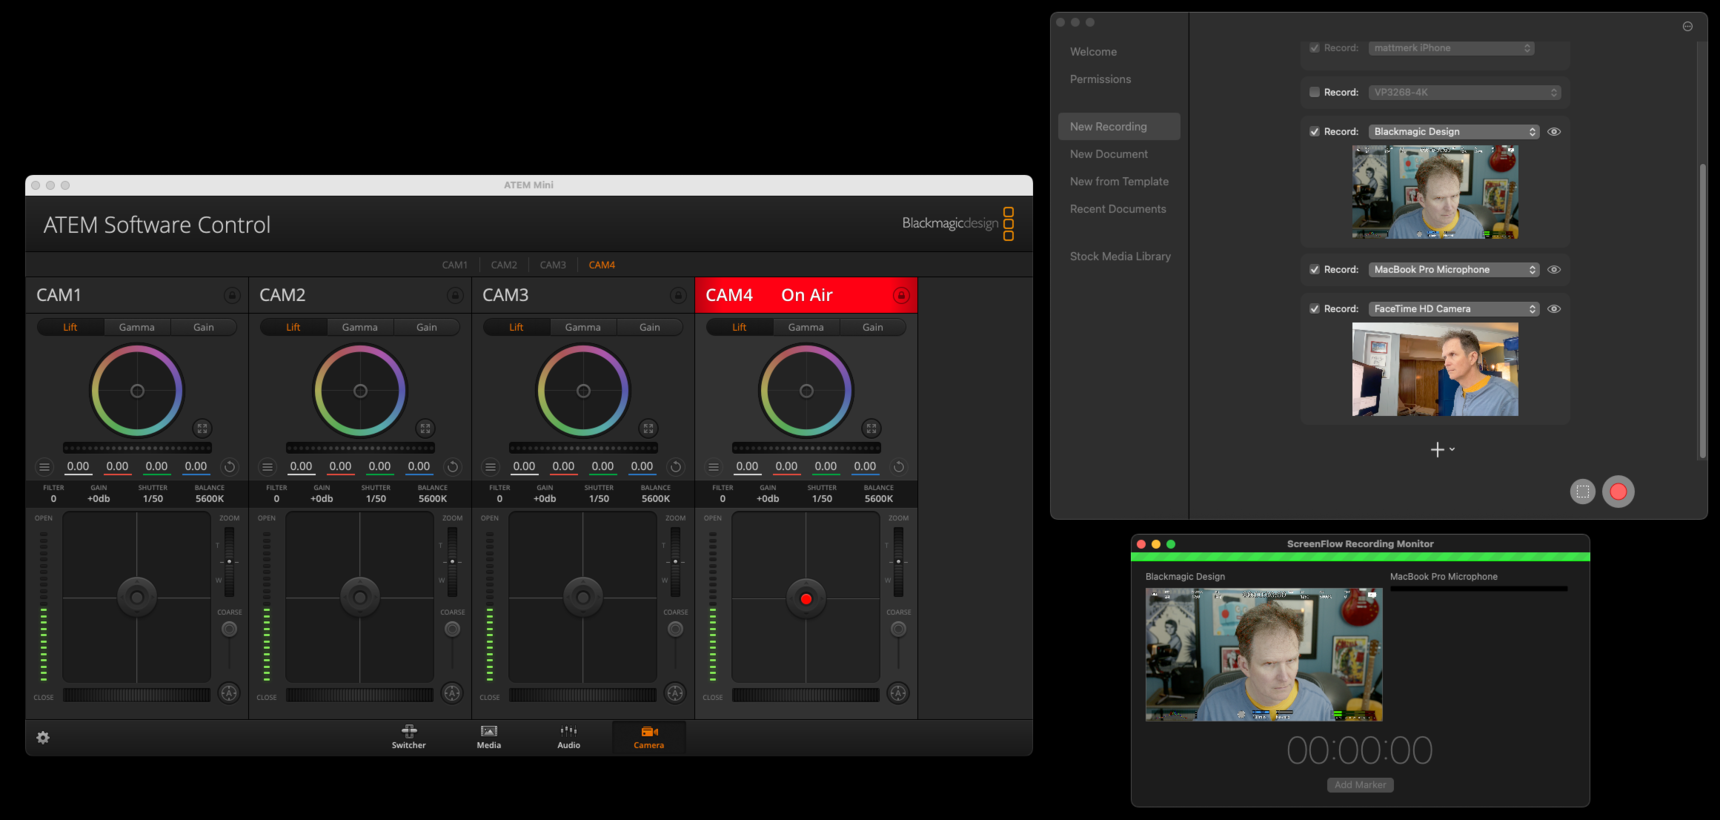Viewport: 1720px width, 820px height.
Task: Click CAM1 Lift color wheel
Action: pyautogui.click(x=137, y=391)
